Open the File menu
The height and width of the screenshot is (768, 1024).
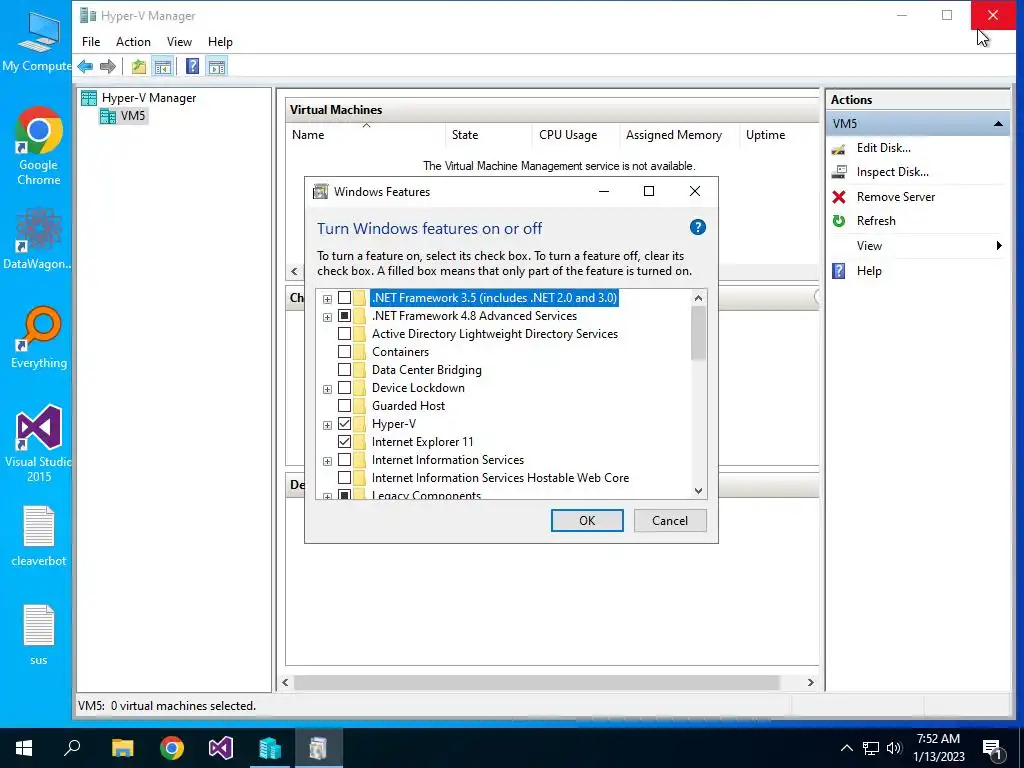click(x=91, y=42)
